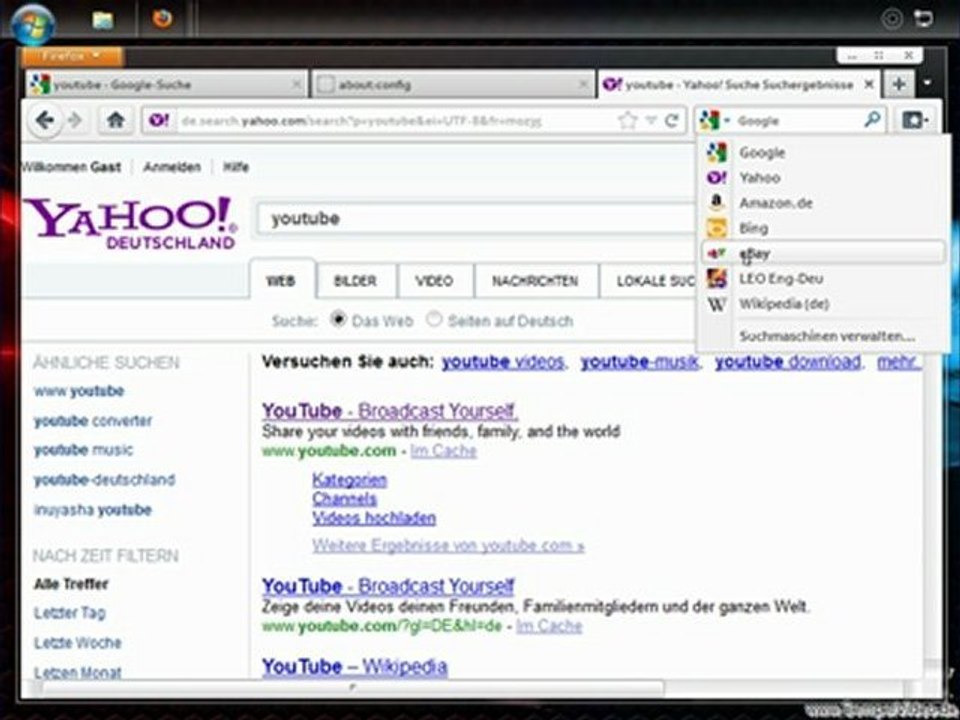This screenshot has height=720, width=960.
Task: Switch to the VIDEO search tab
Action: pyautogui.click(x=434, y=281)
